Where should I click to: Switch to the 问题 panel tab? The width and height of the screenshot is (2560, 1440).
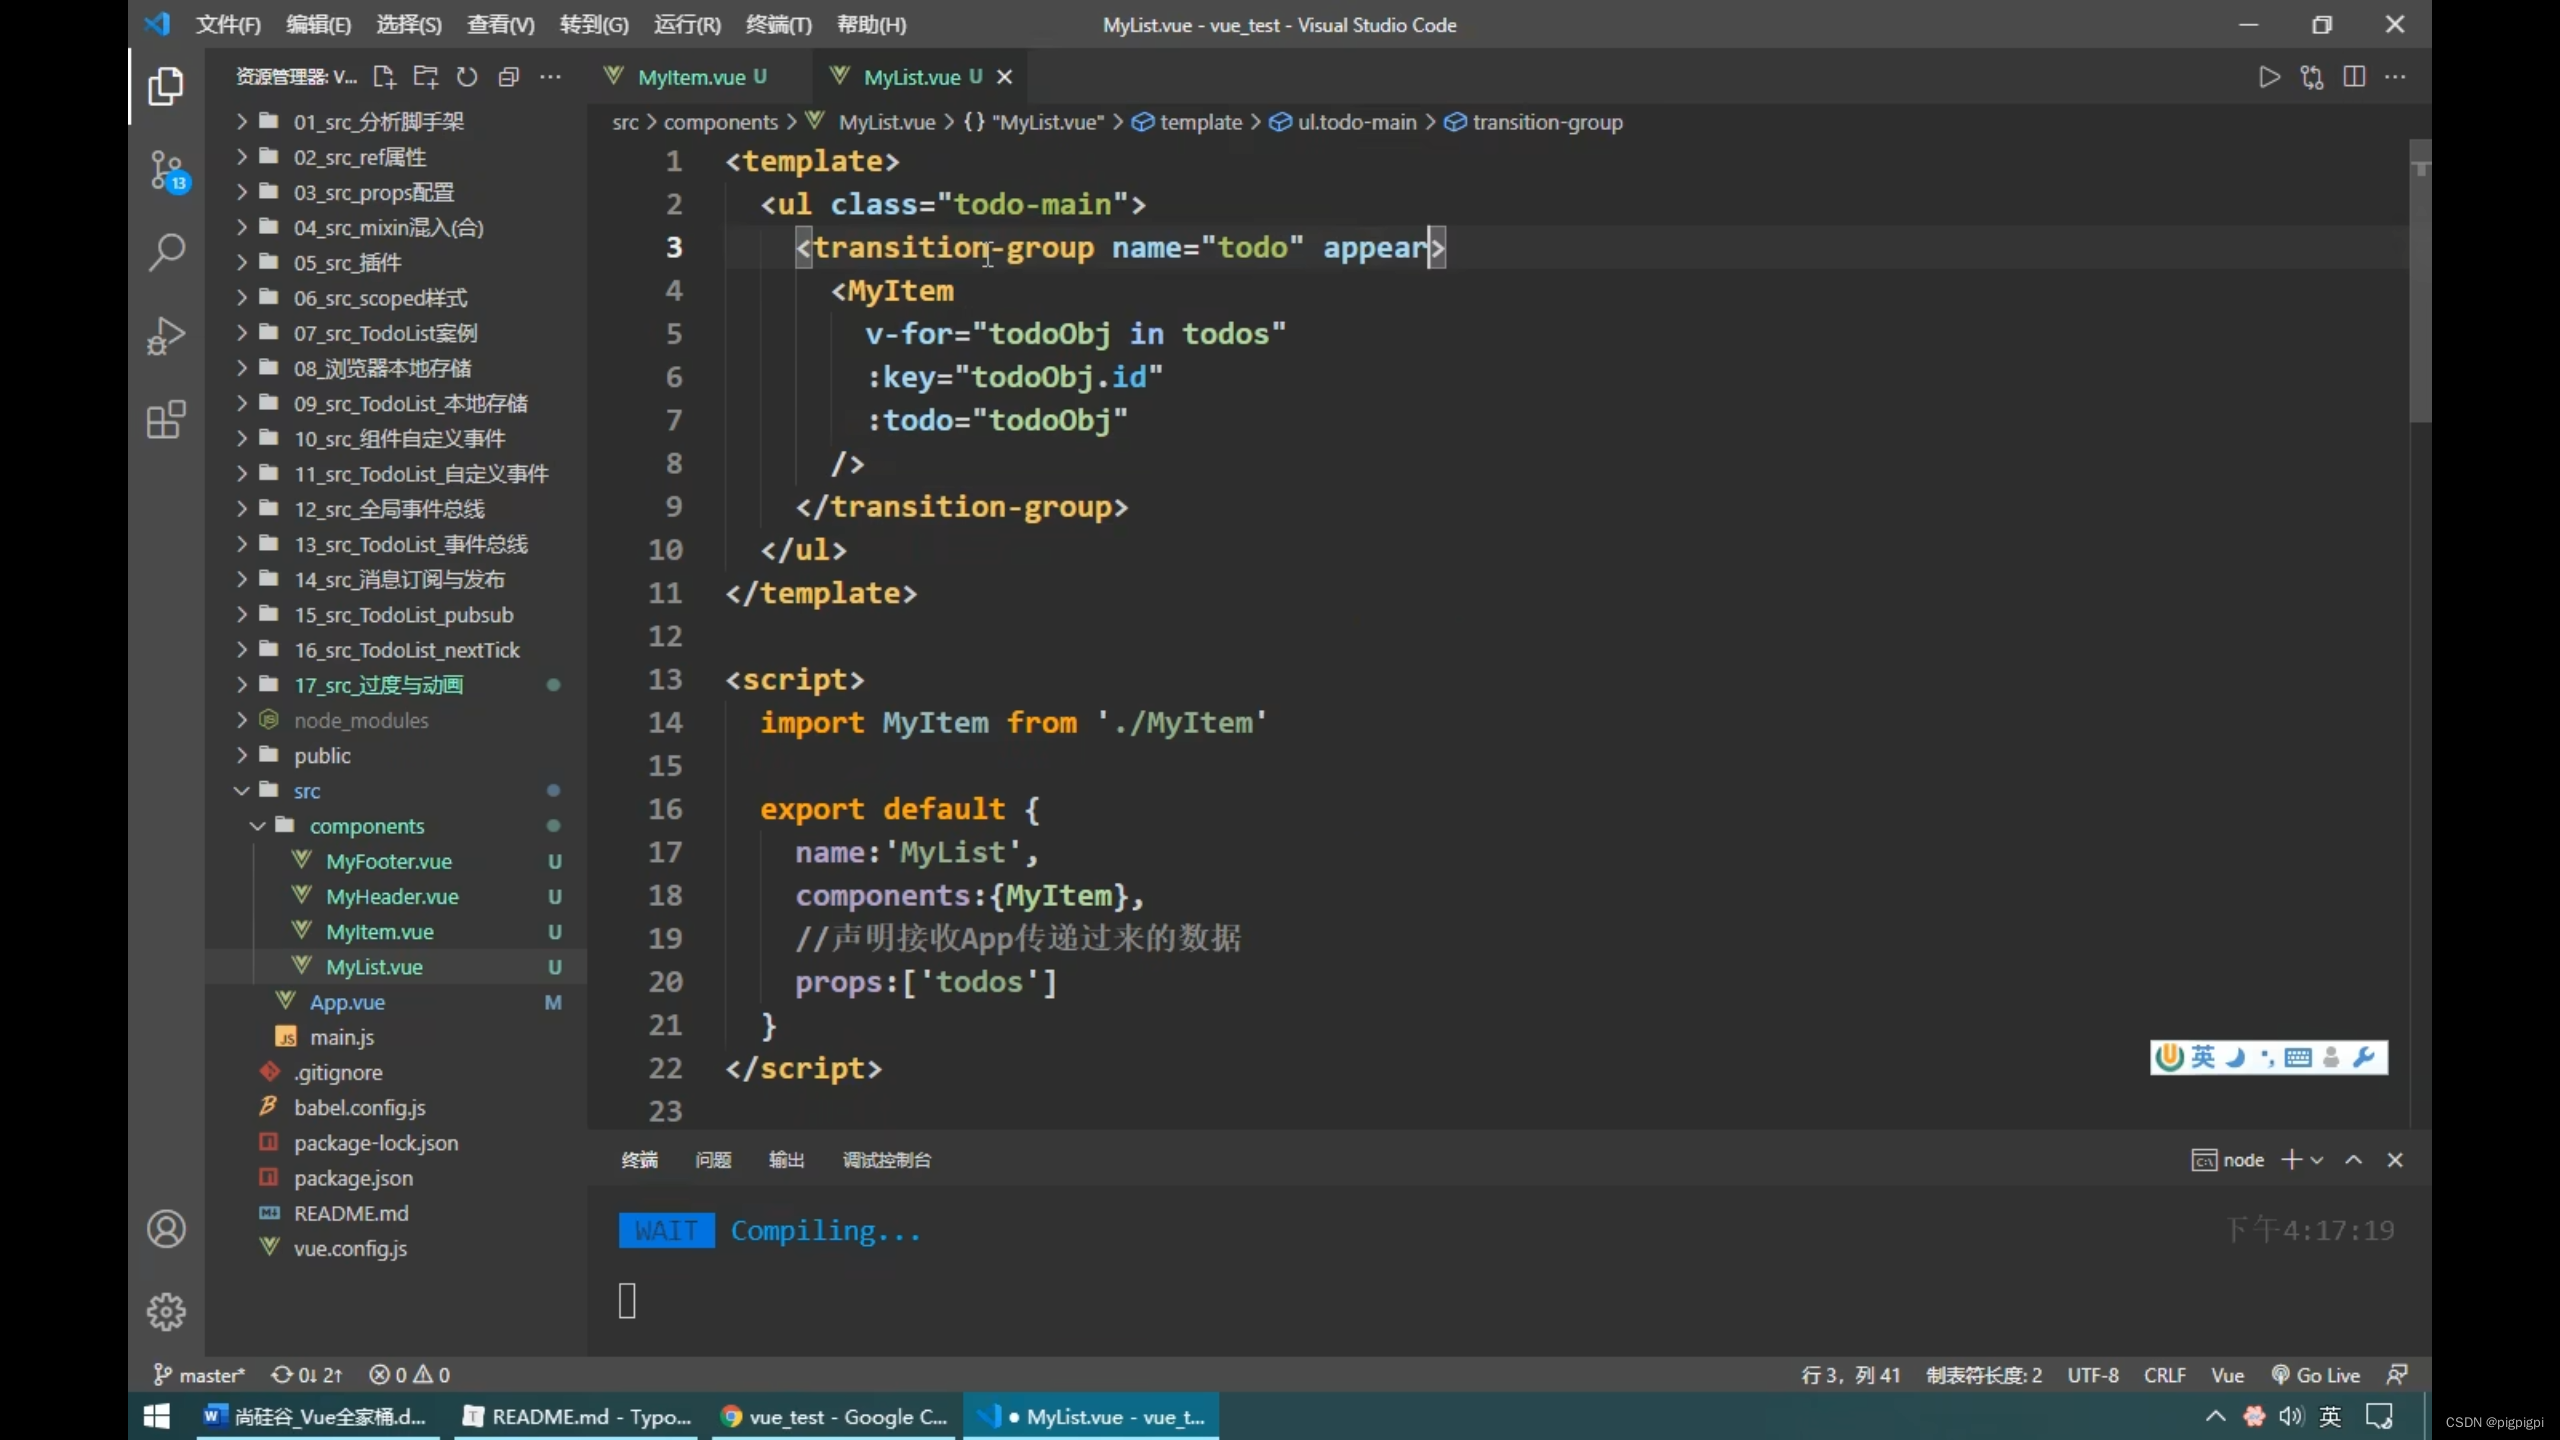[713, 1160]
